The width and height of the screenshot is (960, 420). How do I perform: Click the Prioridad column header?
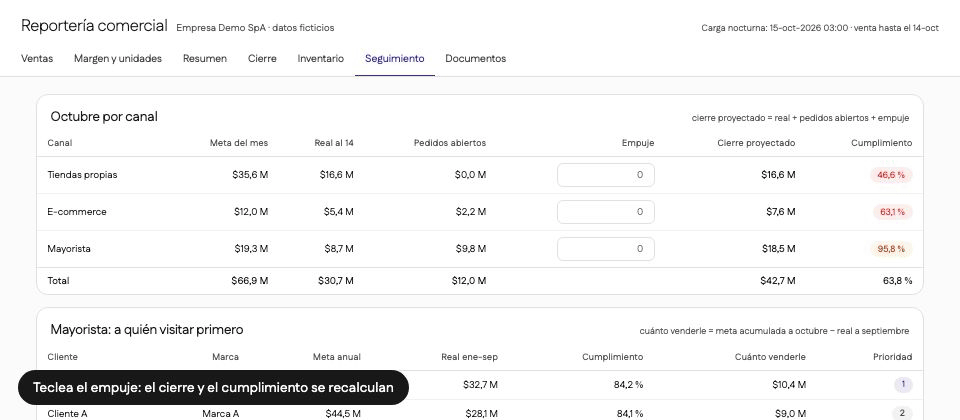tap(893, 357)
